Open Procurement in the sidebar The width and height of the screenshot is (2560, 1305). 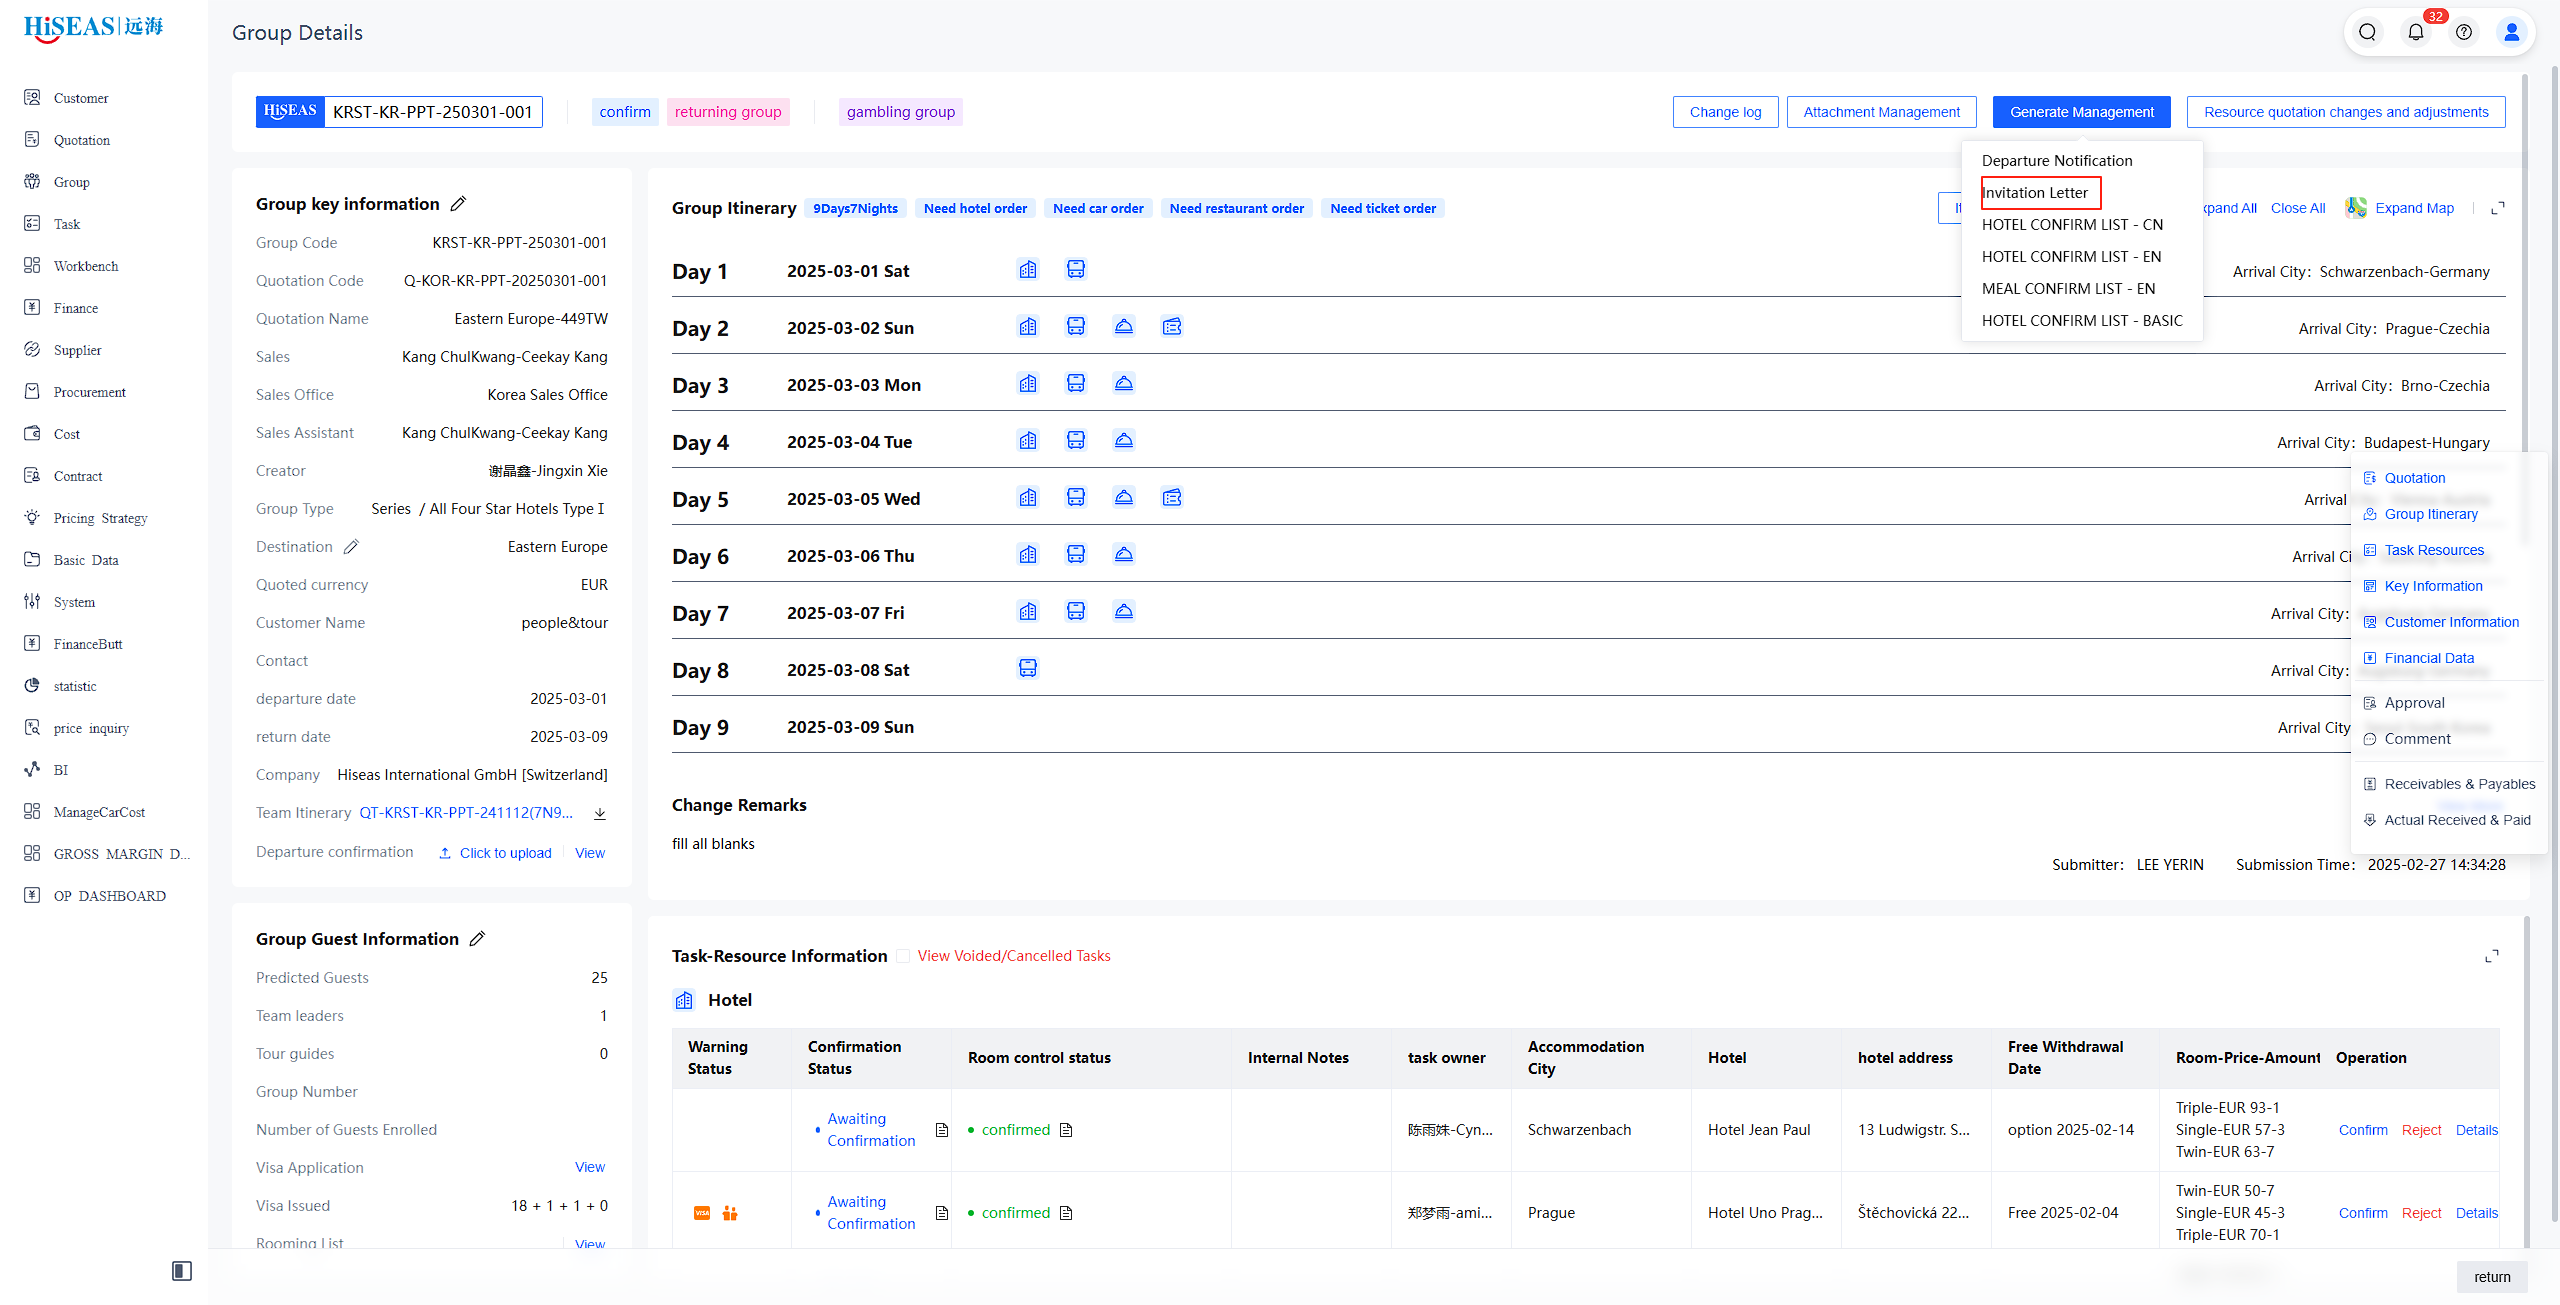(x=90, y=392)
